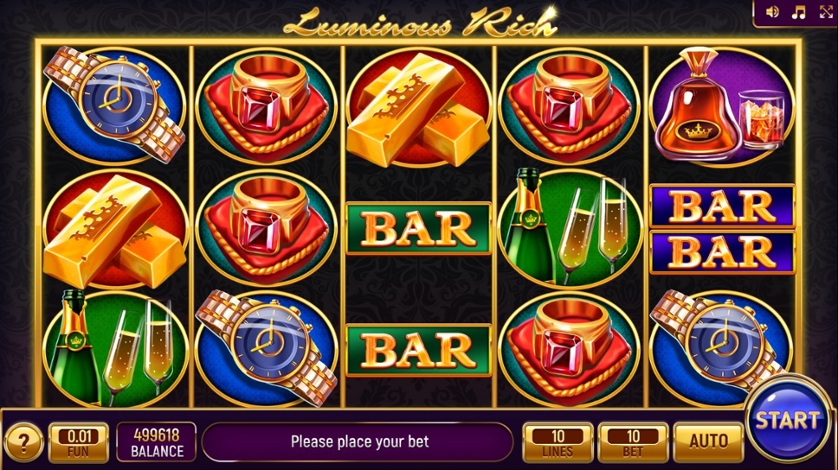Select the ruby ring atop second reel
Viewport: 838px width, 470px height.
pyautogui.click(x=266, y=106)
